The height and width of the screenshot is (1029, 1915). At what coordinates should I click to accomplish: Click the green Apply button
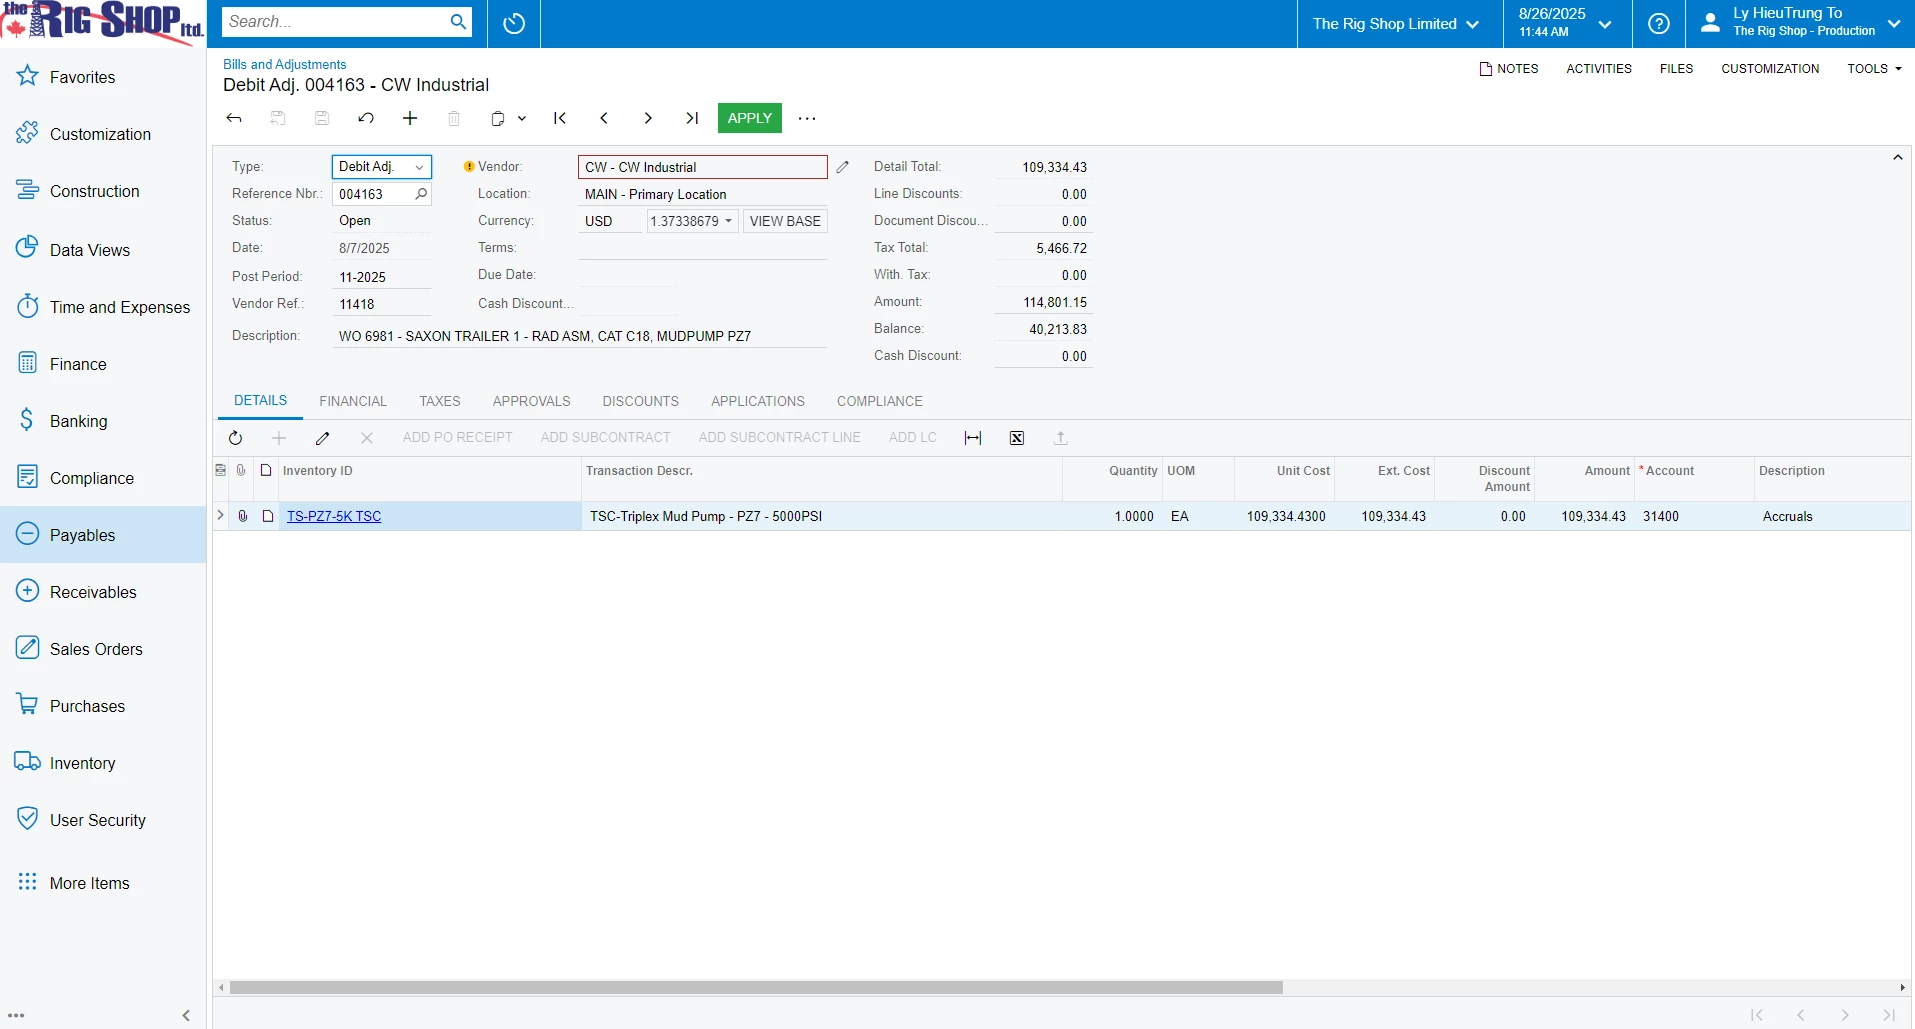tap(750, 118)
